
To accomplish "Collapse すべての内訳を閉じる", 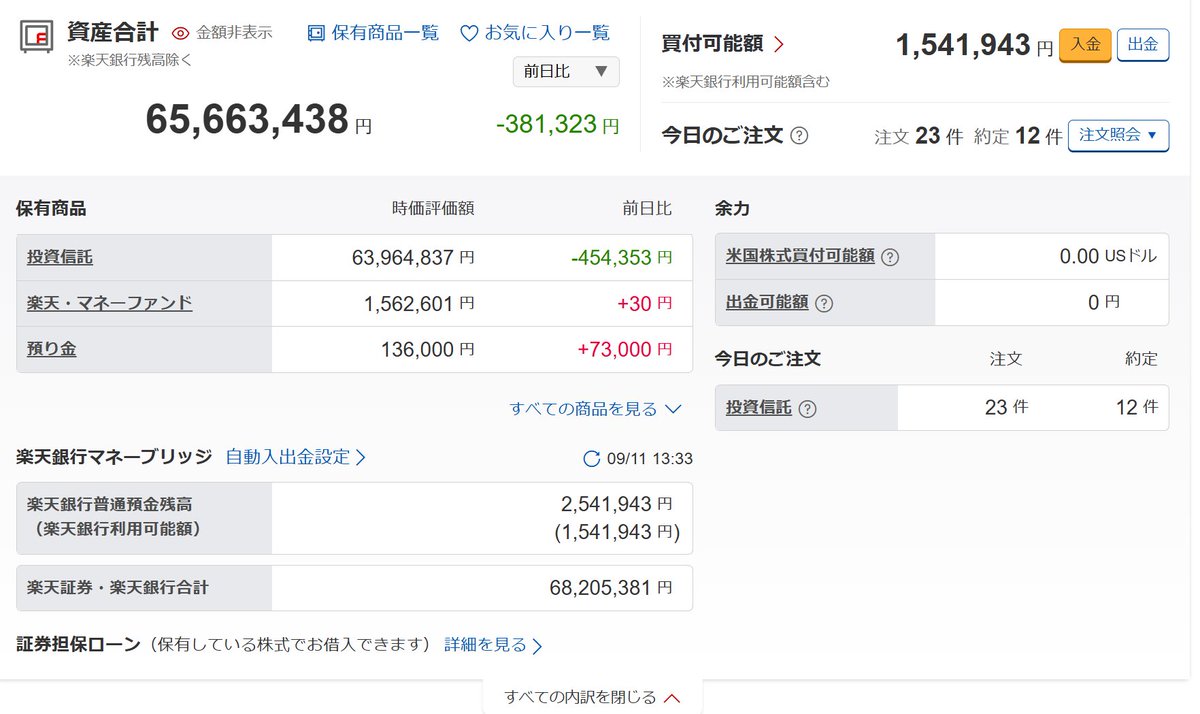I will [592, 697].
